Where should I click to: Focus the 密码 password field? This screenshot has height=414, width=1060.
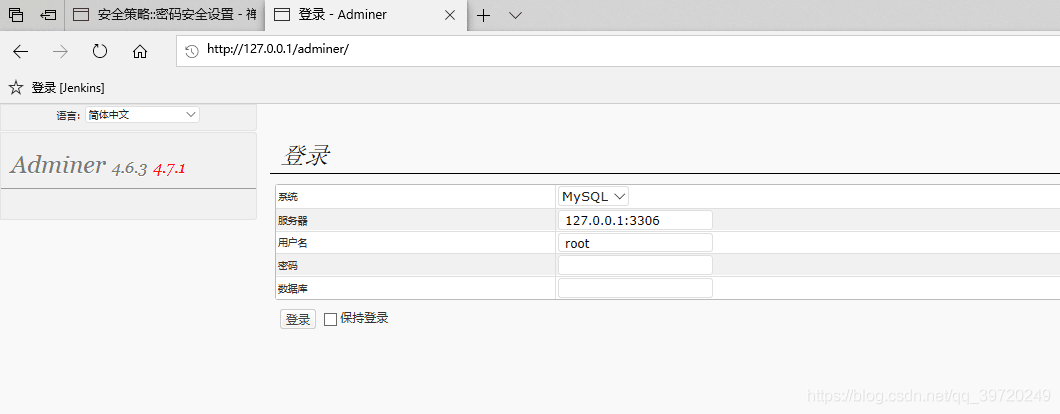pyautogui.click(x=635, y=265)
